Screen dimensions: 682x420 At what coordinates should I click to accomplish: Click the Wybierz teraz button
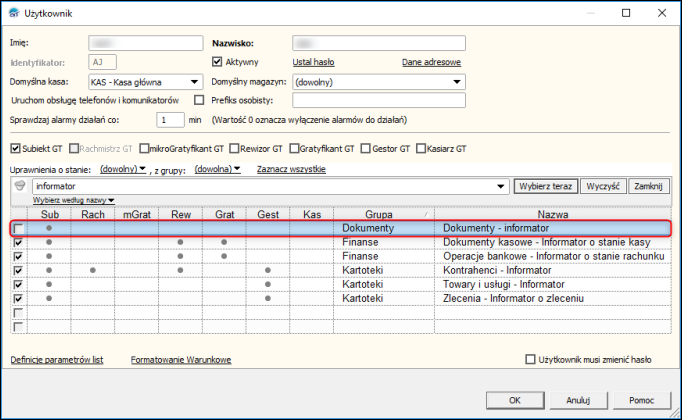(x=546, y=186)
